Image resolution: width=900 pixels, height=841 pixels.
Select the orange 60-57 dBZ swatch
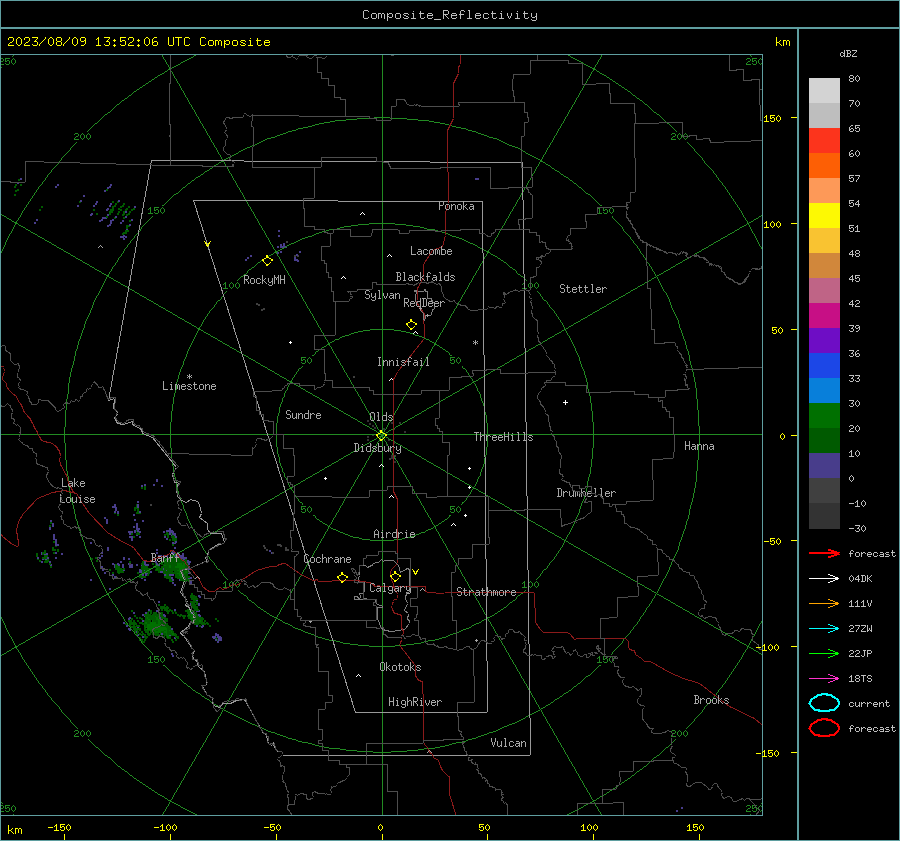[x=824, y=166]
